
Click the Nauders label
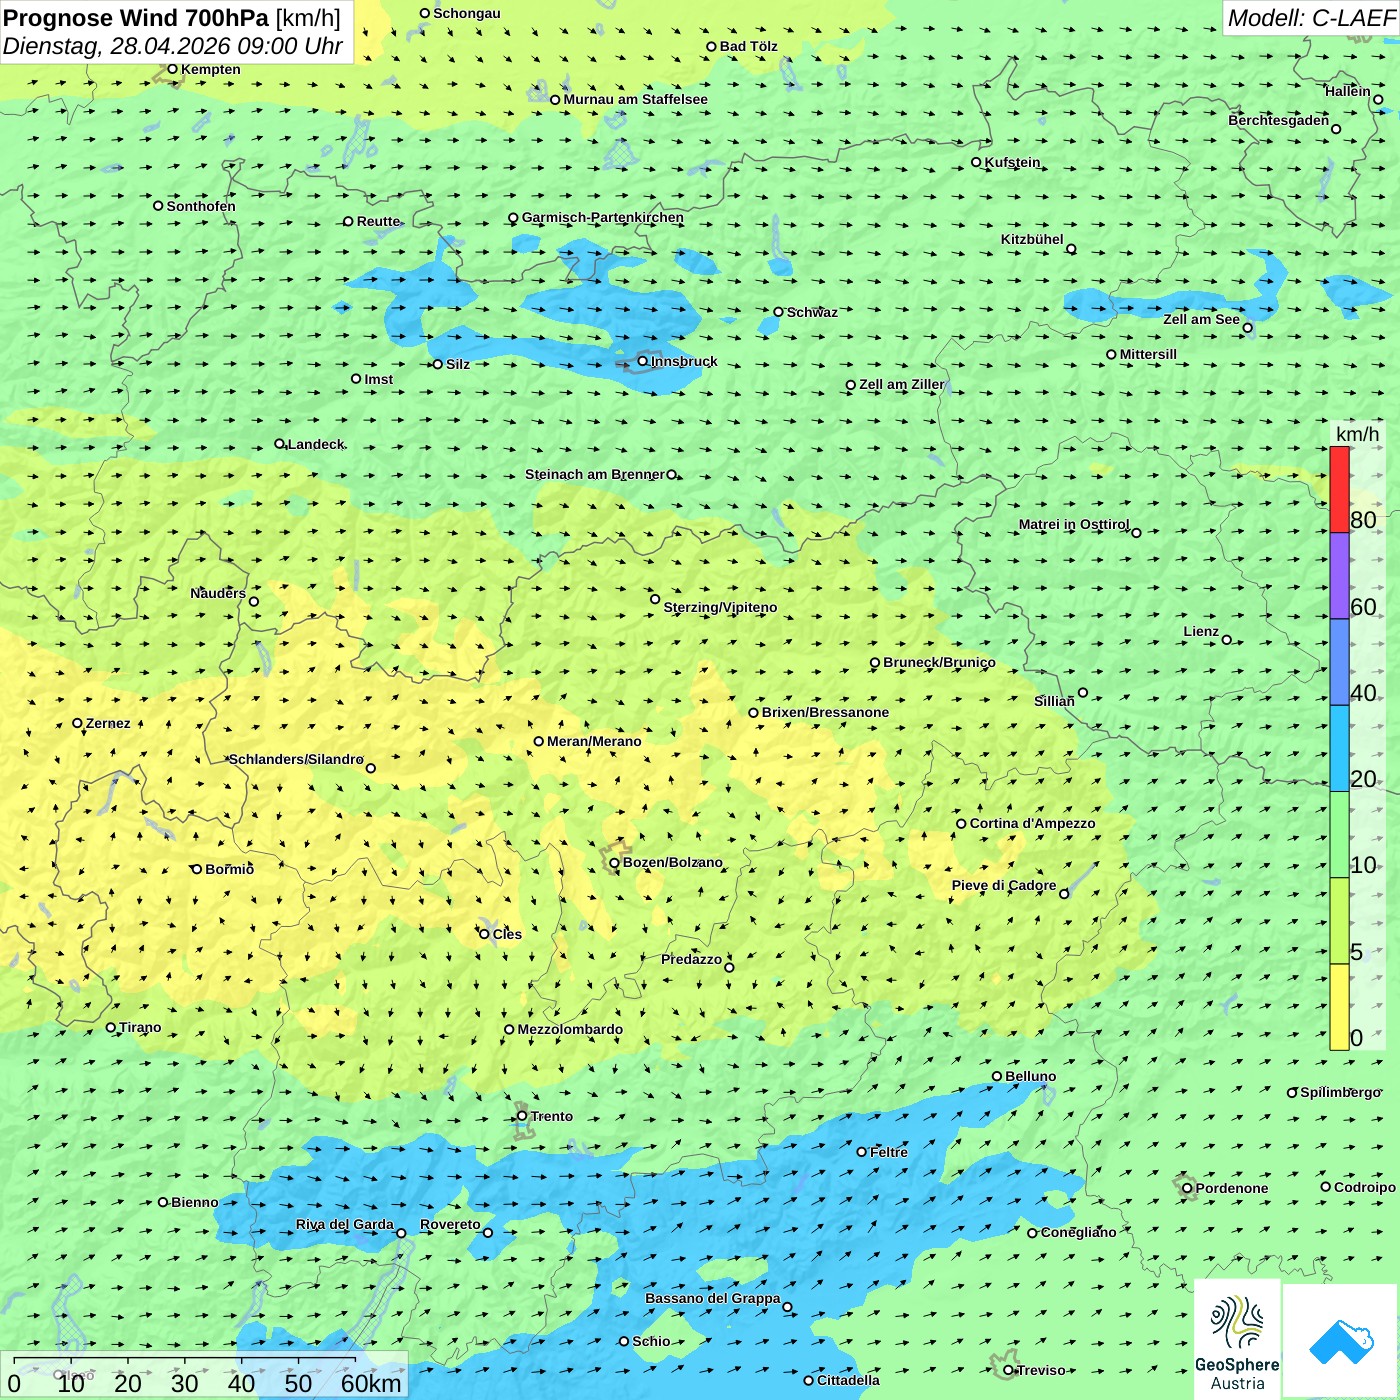pyautogui.click(x=218, y=593)
